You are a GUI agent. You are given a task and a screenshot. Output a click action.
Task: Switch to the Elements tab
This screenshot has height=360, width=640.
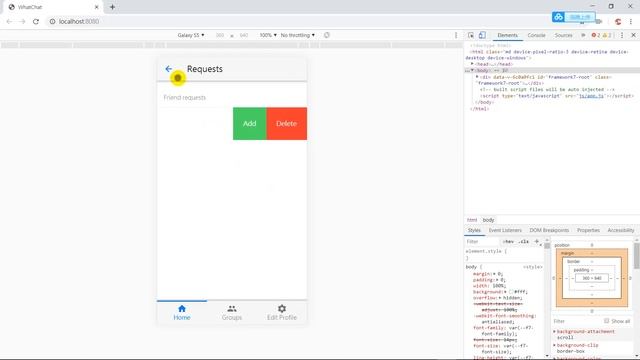tap(507, 35)
